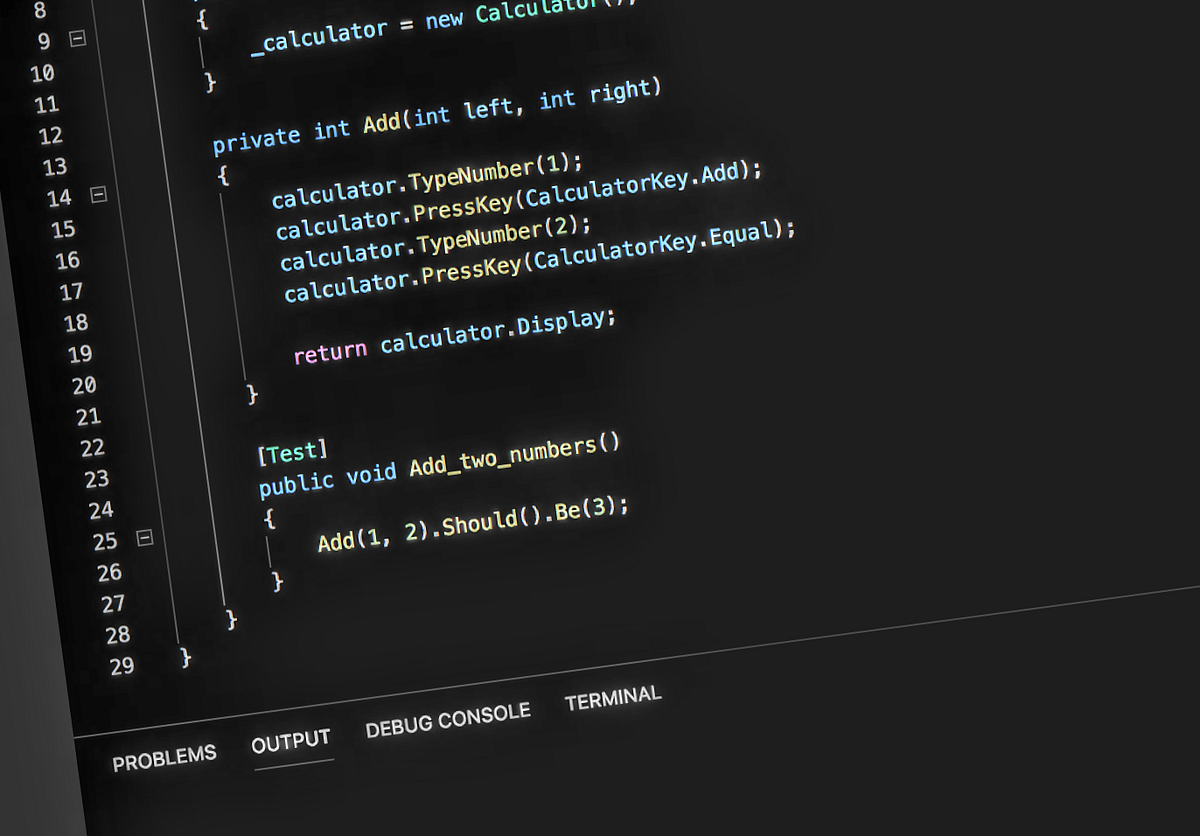1200x836 pixels.
Task: Click line number 21 in the gutter
Action: [x=88, y=417]
